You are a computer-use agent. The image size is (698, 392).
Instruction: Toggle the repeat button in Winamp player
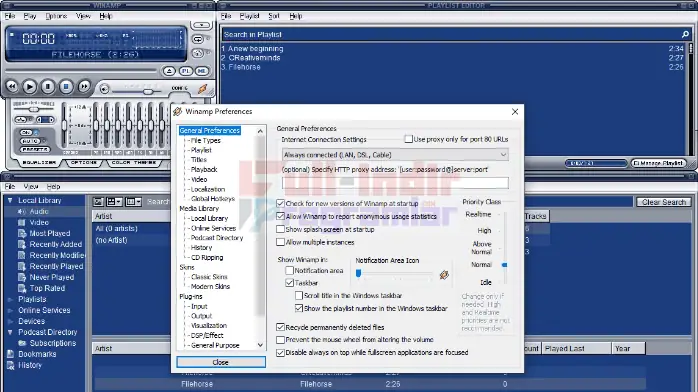pyautogui.click(x=198, y=39)
